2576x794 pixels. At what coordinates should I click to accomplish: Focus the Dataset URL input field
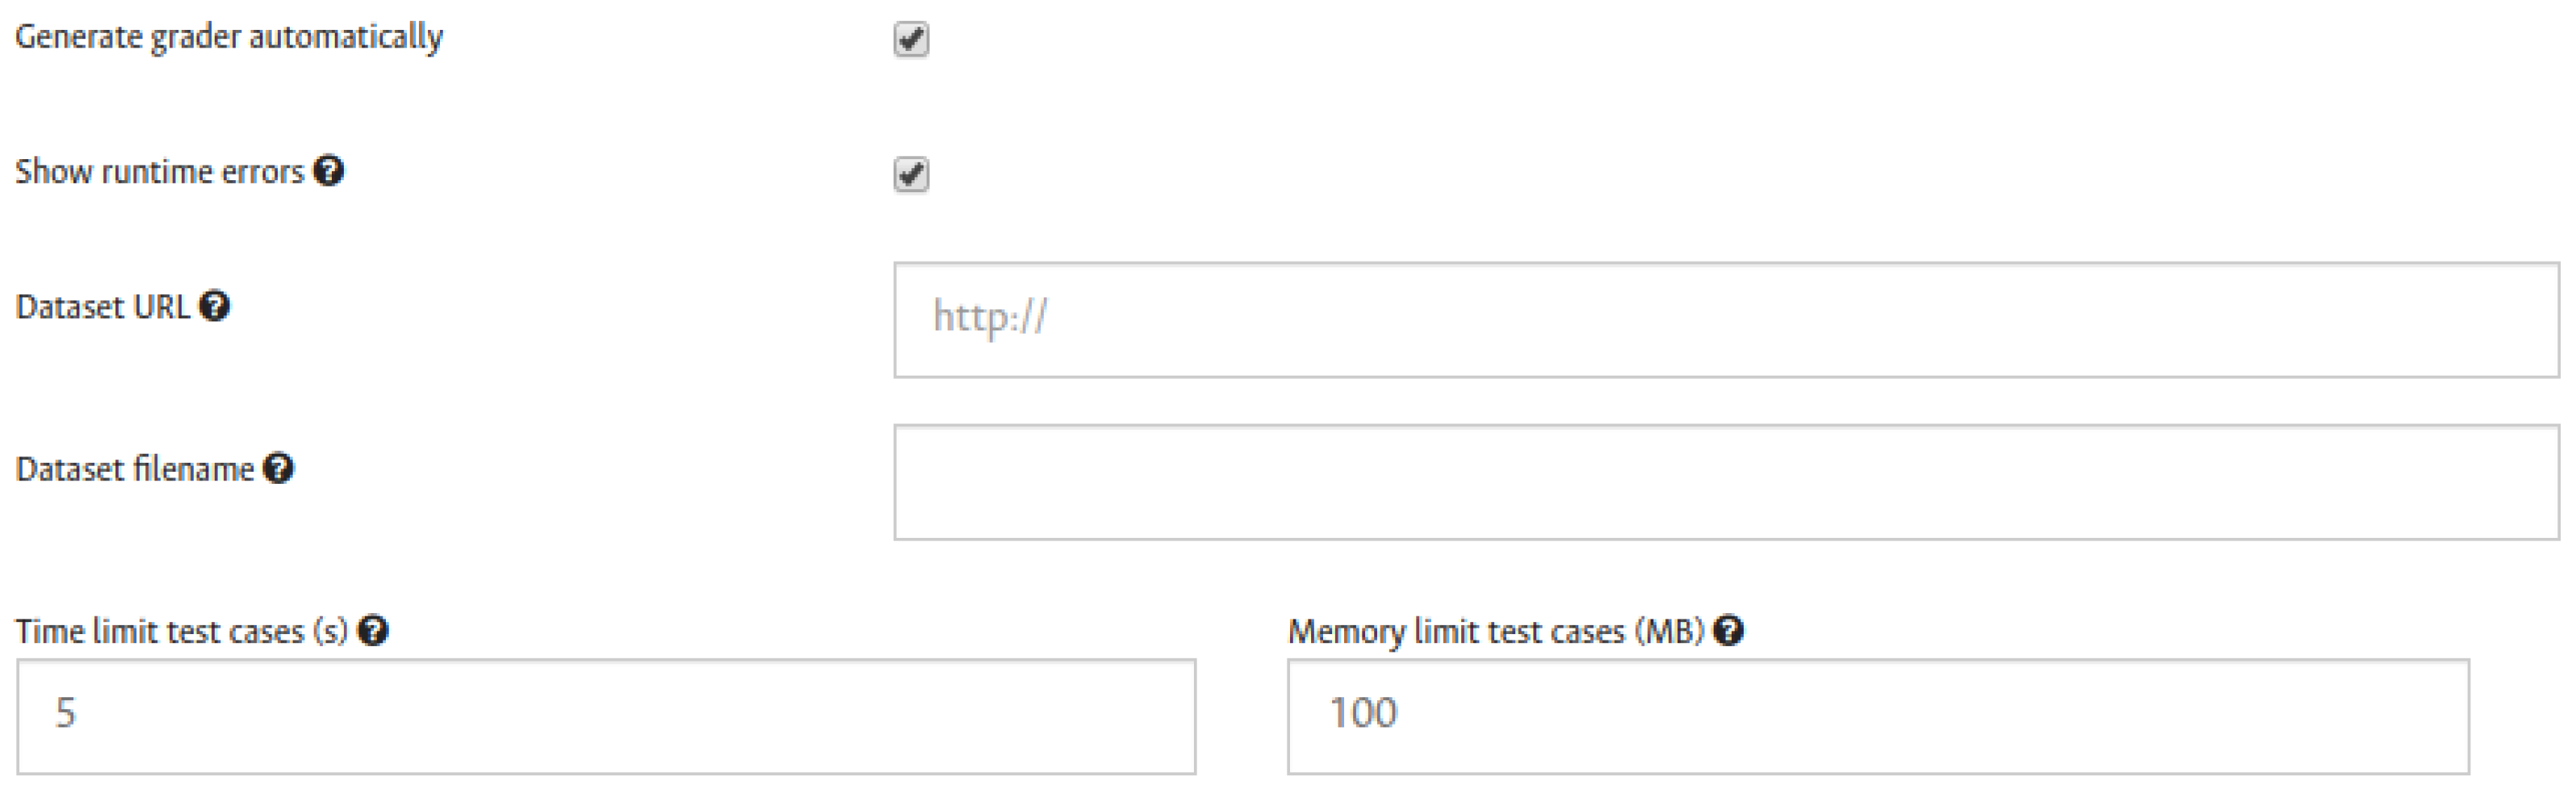click(1725, 320)
